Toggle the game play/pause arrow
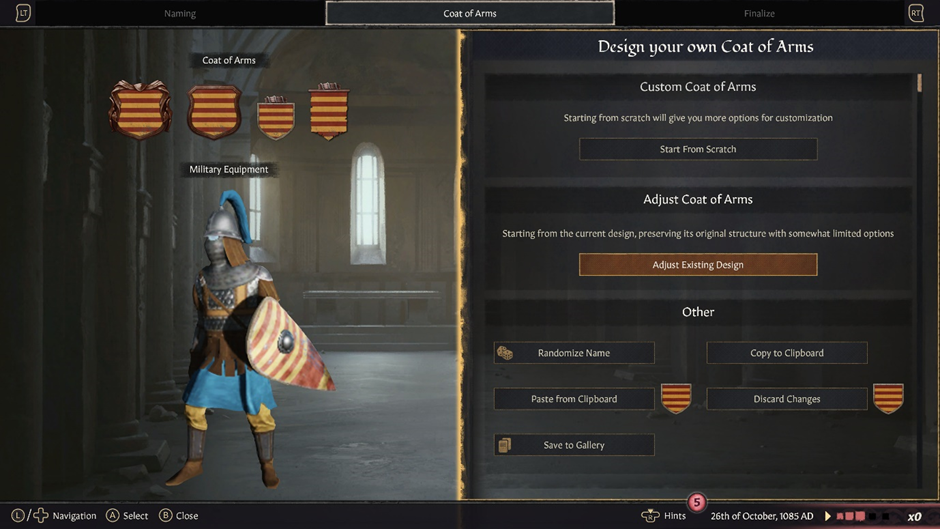940x529 pixels. [x=828, y=516]
